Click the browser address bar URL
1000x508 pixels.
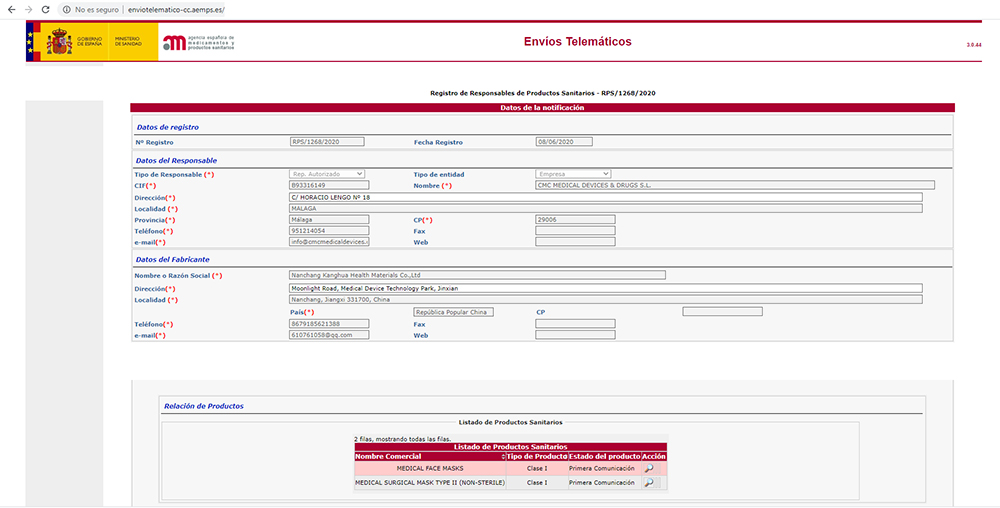[x=170, y=9]
